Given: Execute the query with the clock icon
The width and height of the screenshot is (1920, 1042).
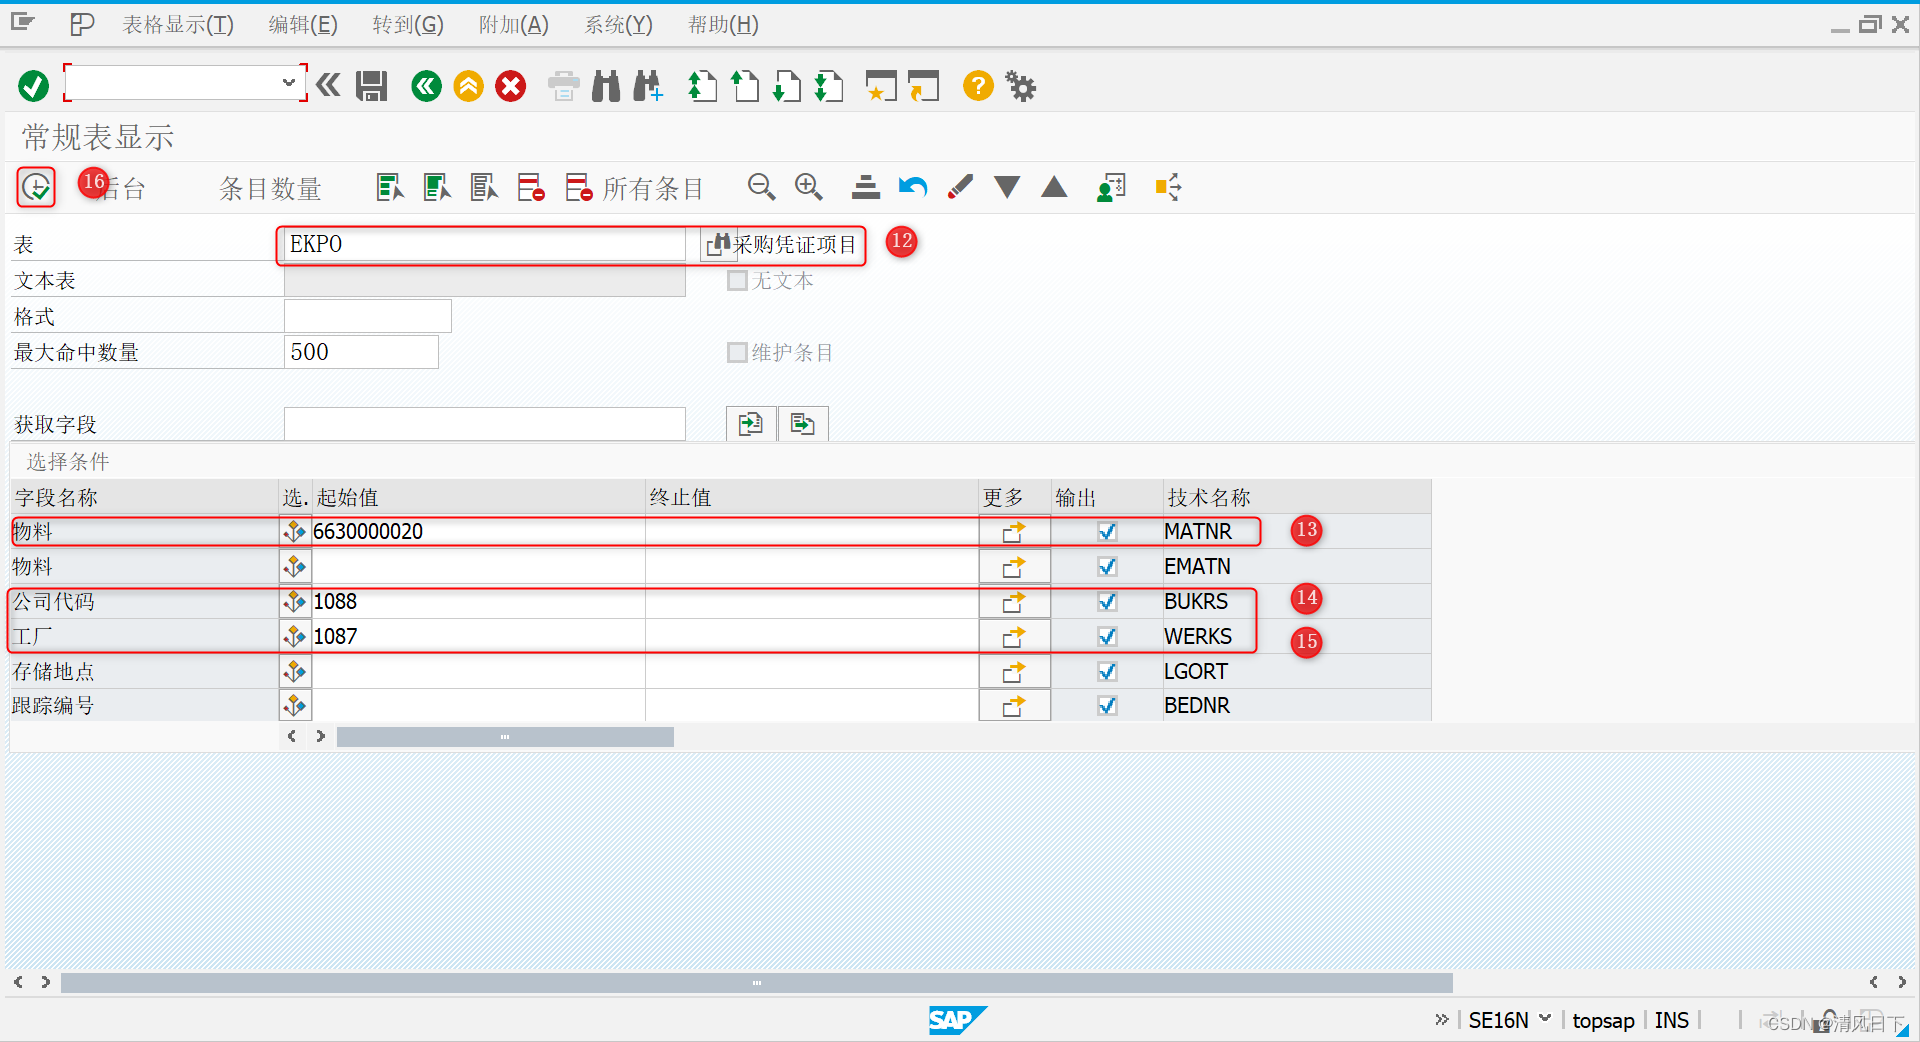Looking at the screenshot, I should pyautogui.click(x=34, y=187).
